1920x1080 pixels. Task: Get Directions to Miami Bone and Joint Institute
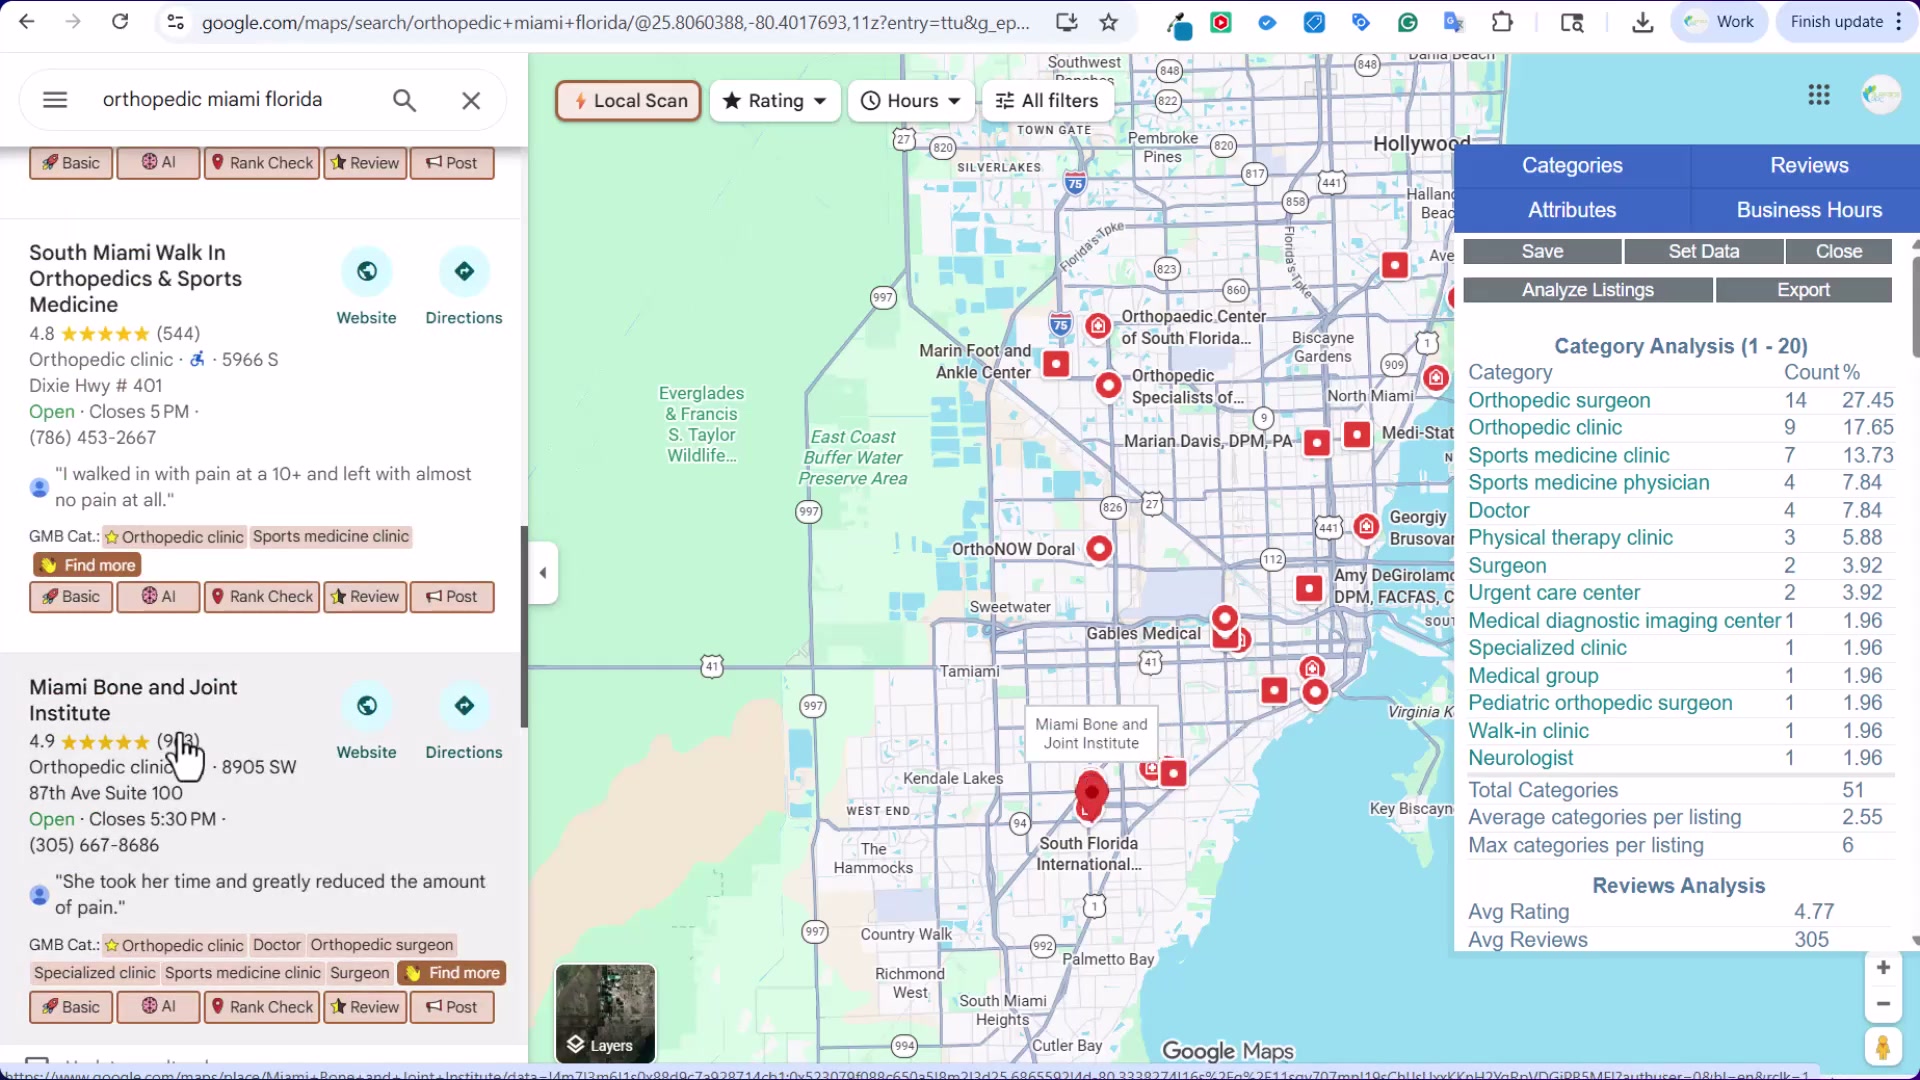tap(464, 722)
